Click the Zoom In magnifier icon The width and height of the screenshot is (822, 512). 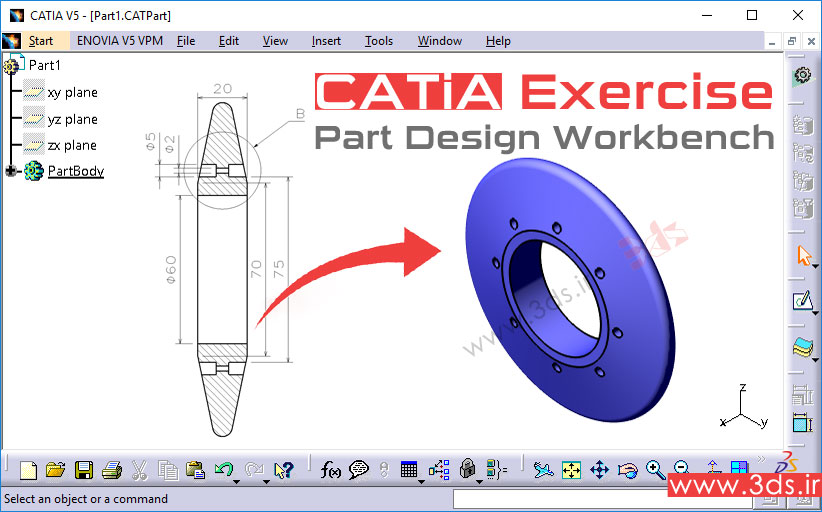click(x=655, y=469)
